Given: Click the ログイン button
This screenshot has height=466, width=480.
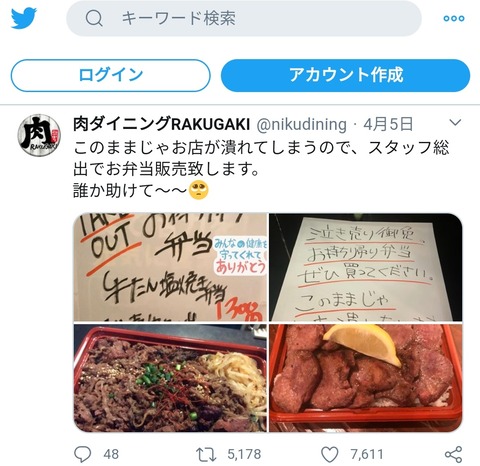Looking at the screenshot, I should (111, 75).
